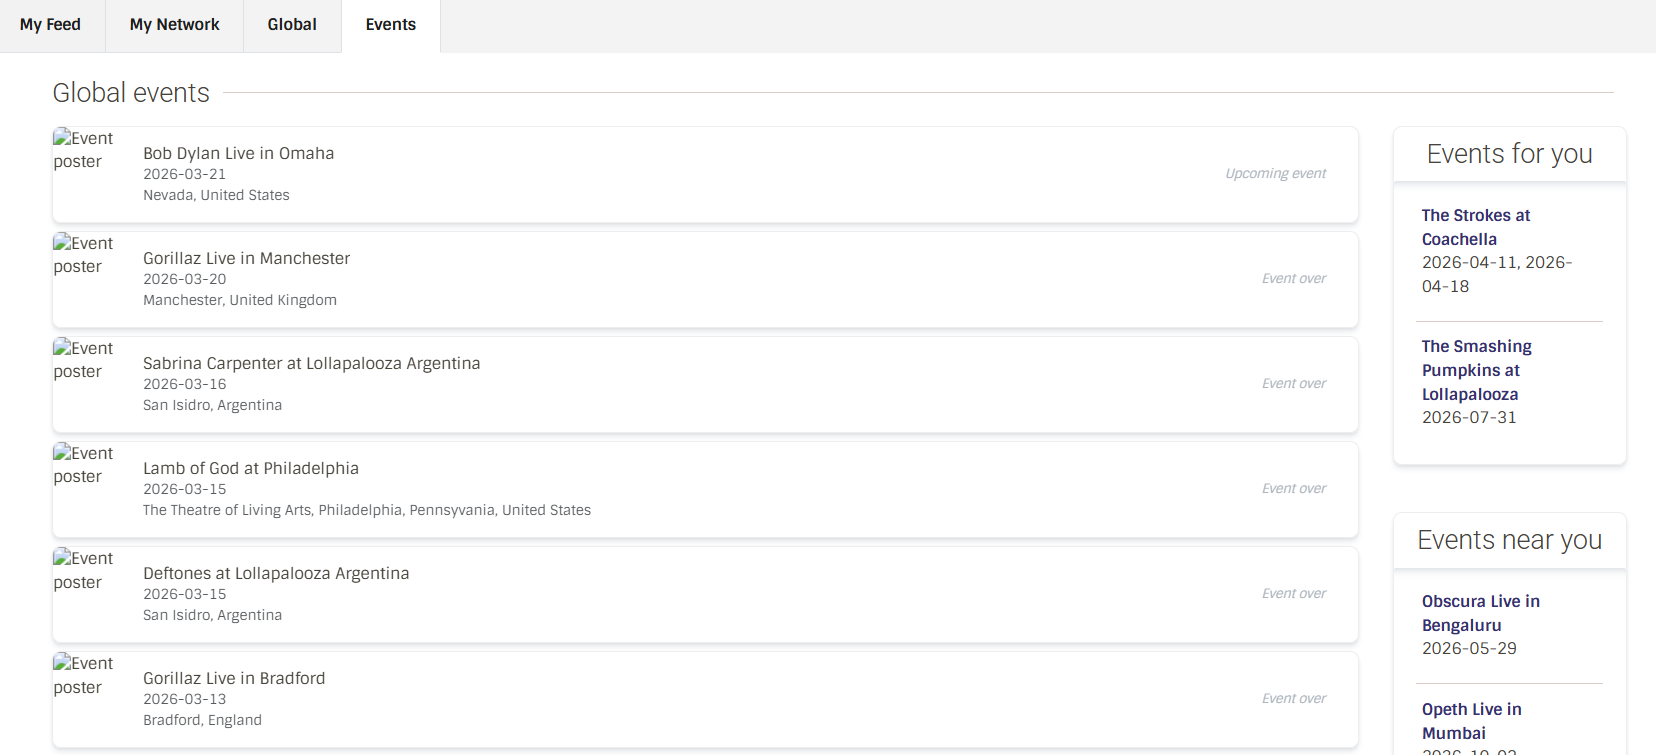
Task: Select the Global tab
Action: (292, 25)
